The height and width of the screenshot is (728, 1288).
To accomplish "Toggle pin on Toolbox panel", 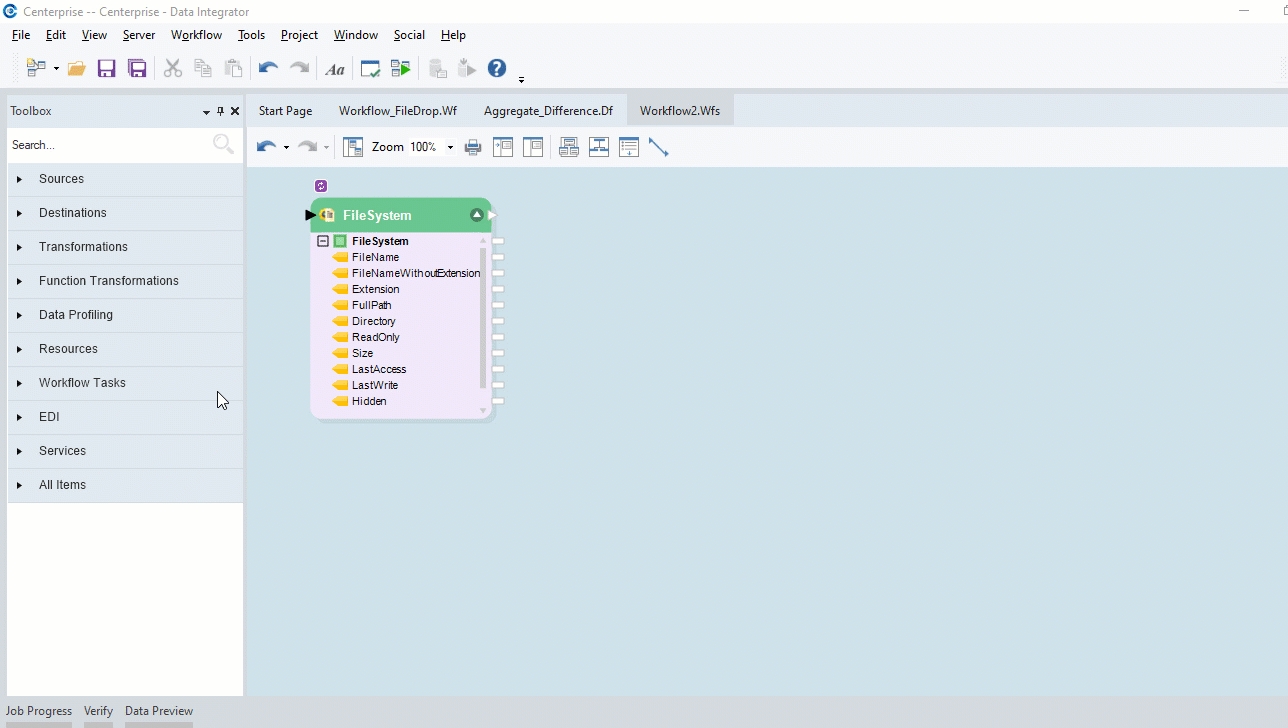I will click(x=221, y=111).
